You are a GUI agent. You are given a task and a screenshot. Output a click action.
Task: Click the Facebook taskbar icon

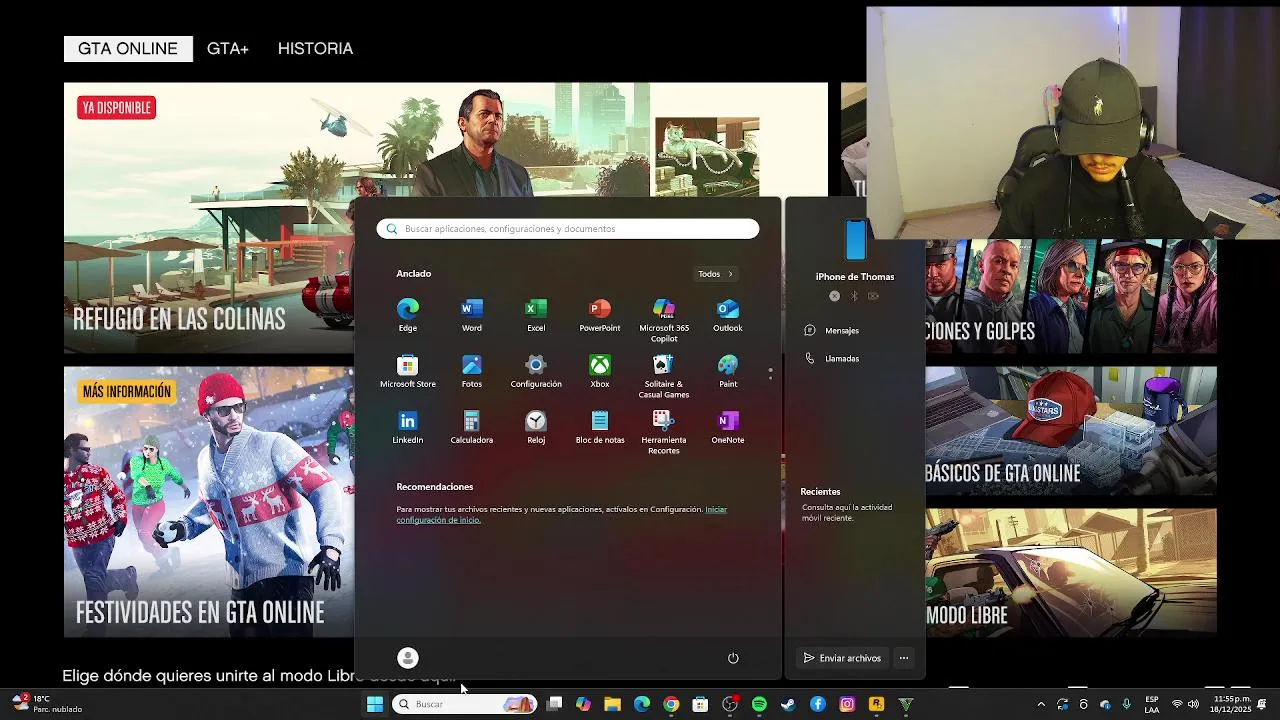point(818,704)
